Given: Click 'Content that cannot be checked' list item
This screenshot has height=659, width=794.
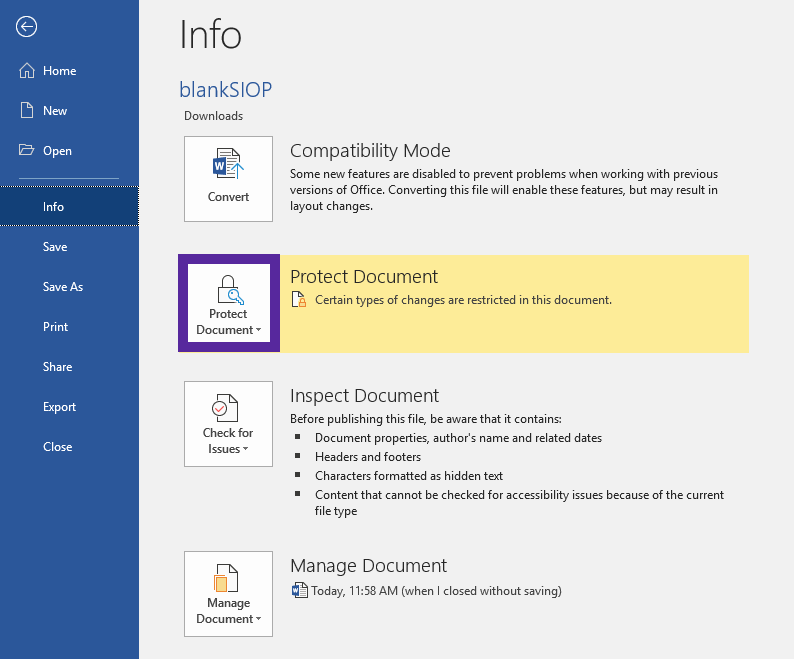Looking at the screenshot, I should coord(520,502).
